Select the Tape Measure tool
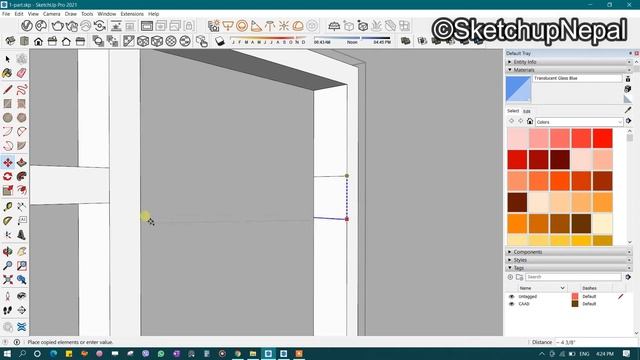 pos(8,207)
